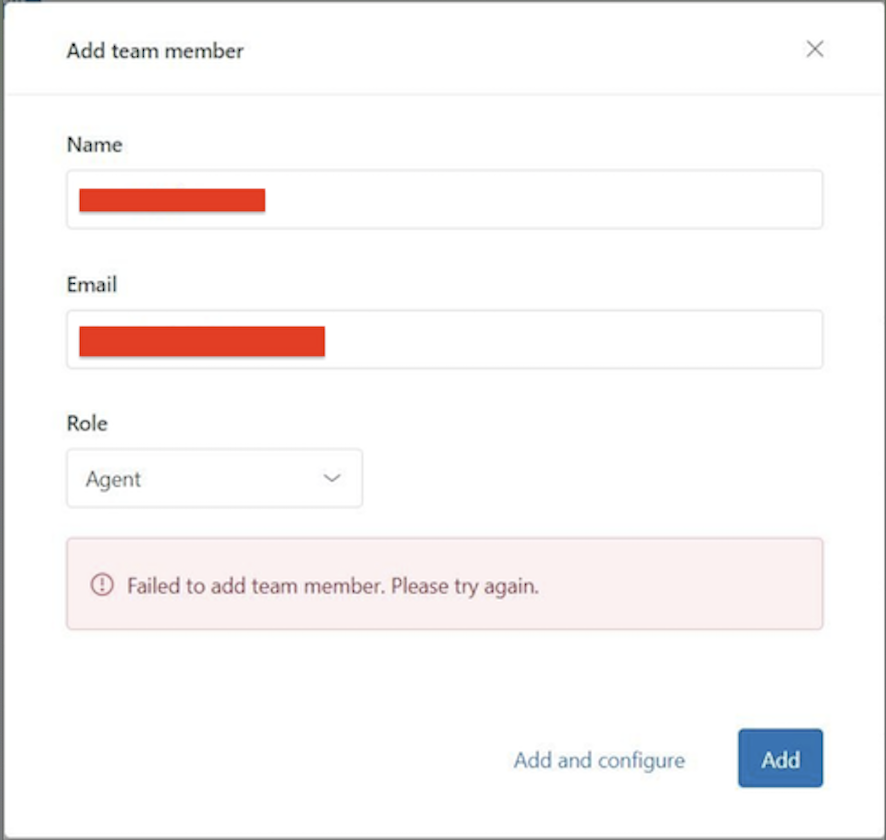This screenshot has width=886, height=840.
Task: Select the Agent text in Role combo box
Action: (113, 479)
